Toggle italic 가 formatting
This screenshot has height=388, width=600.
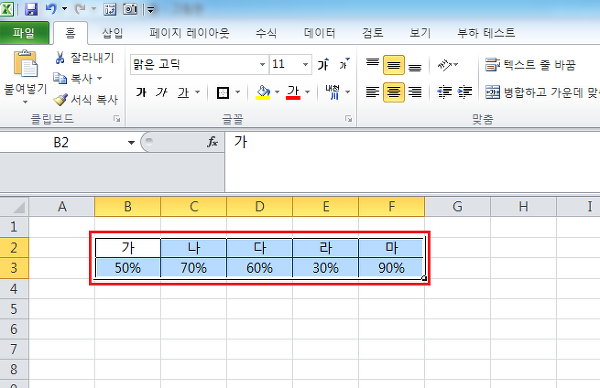tap(161, 92)
